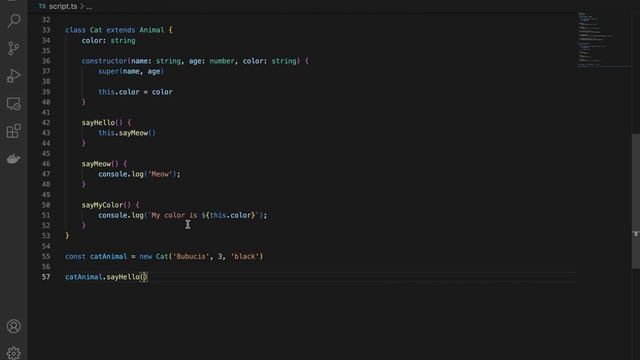Click line number 55 in the gutter

(x=46, y=256)
